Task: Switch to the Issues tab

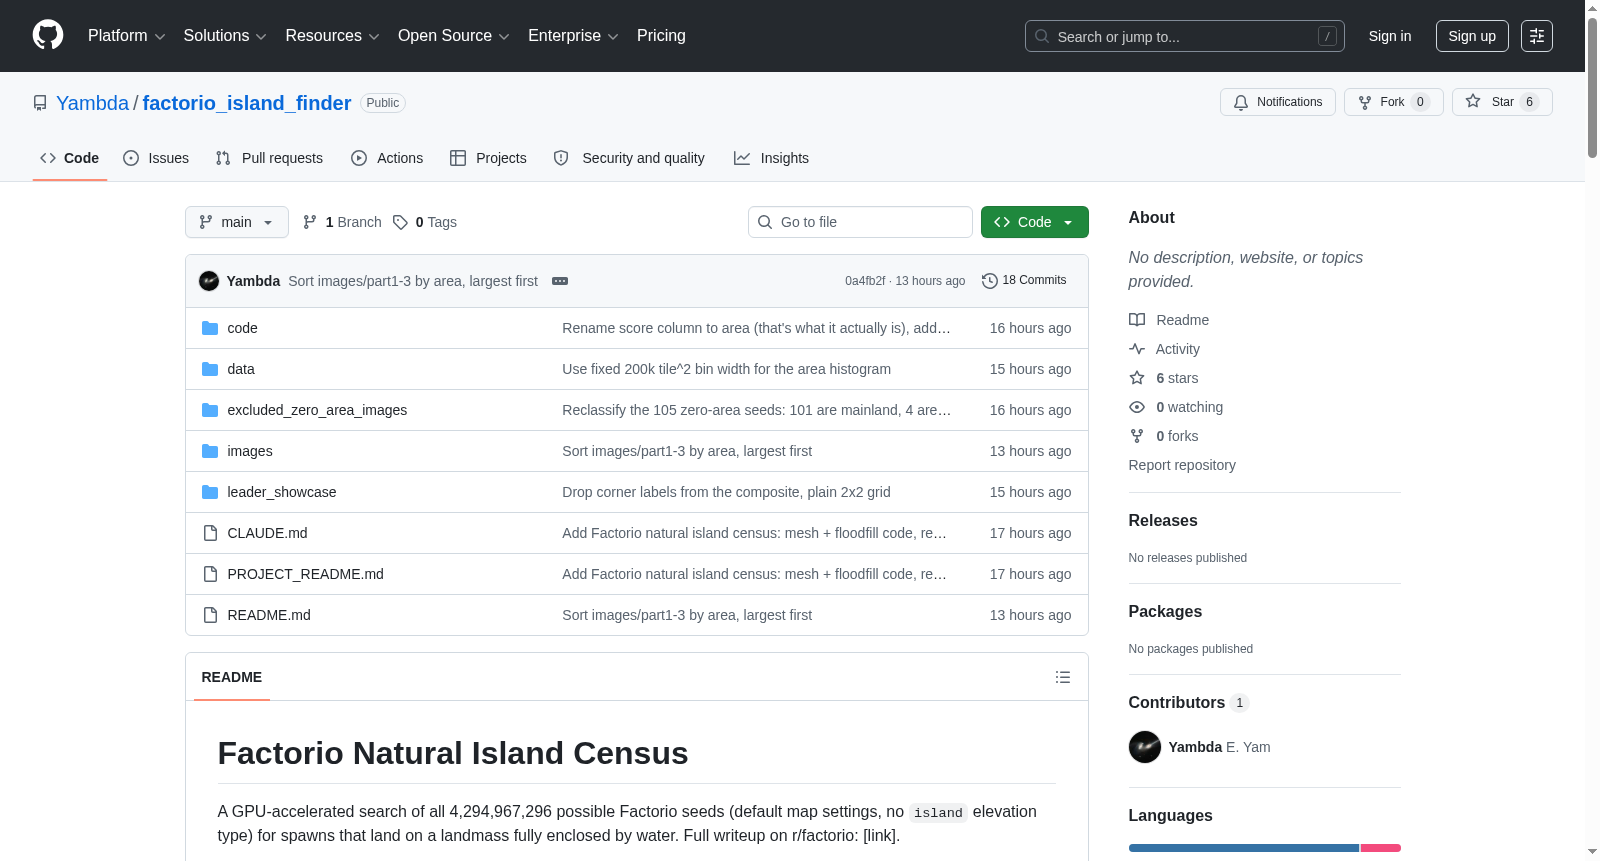Action: (x=156, y=158)
